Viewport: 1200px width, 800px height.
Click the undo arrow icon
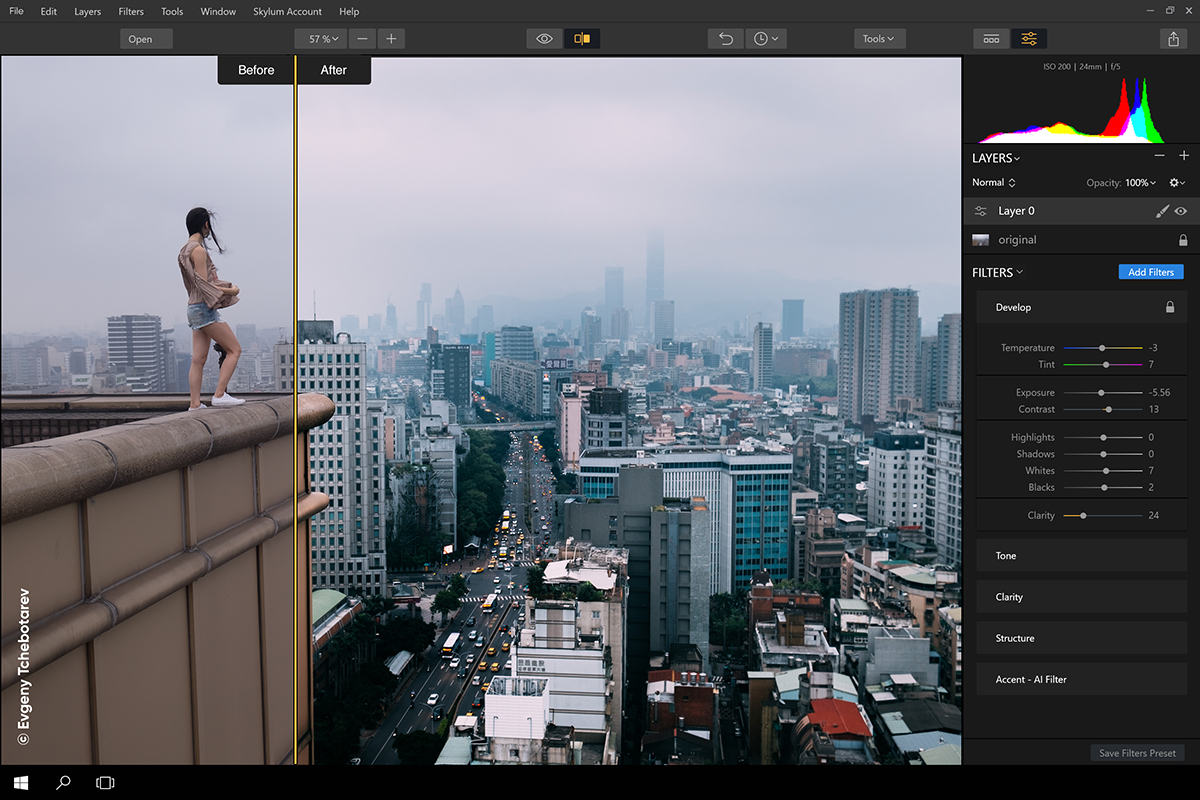pyautogui.click(x=726, y=39)
